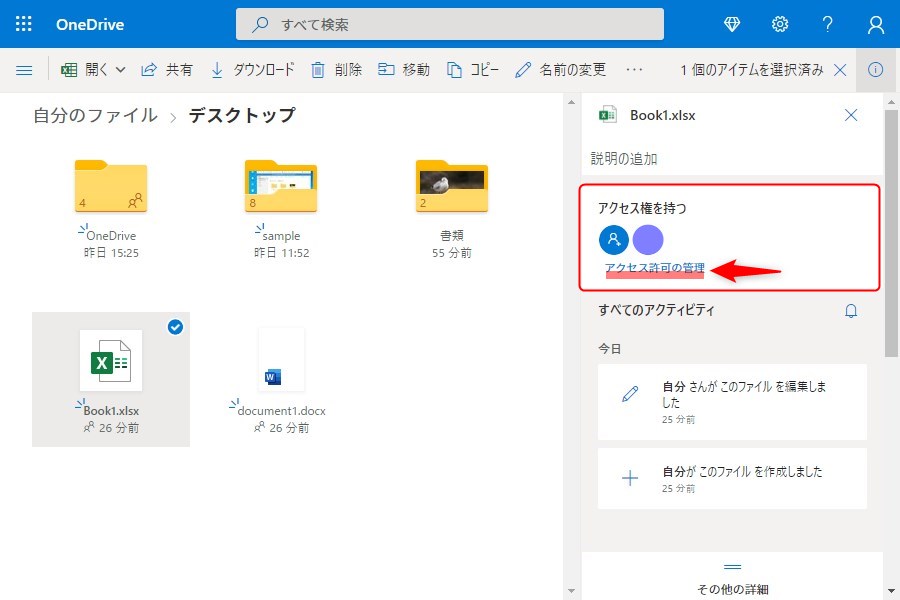The image size is (900, 600).
Task: Open the account profile icon
Action: 876,24
